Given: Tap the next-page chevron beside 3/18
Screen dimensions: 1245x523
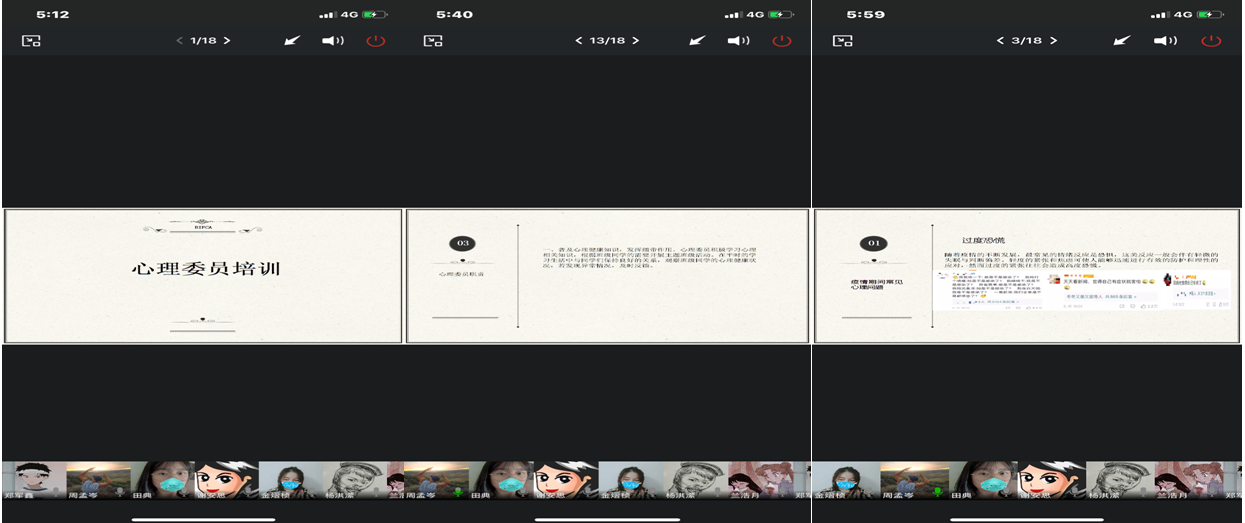Looking at the screenshot, I should [1053, 41].
